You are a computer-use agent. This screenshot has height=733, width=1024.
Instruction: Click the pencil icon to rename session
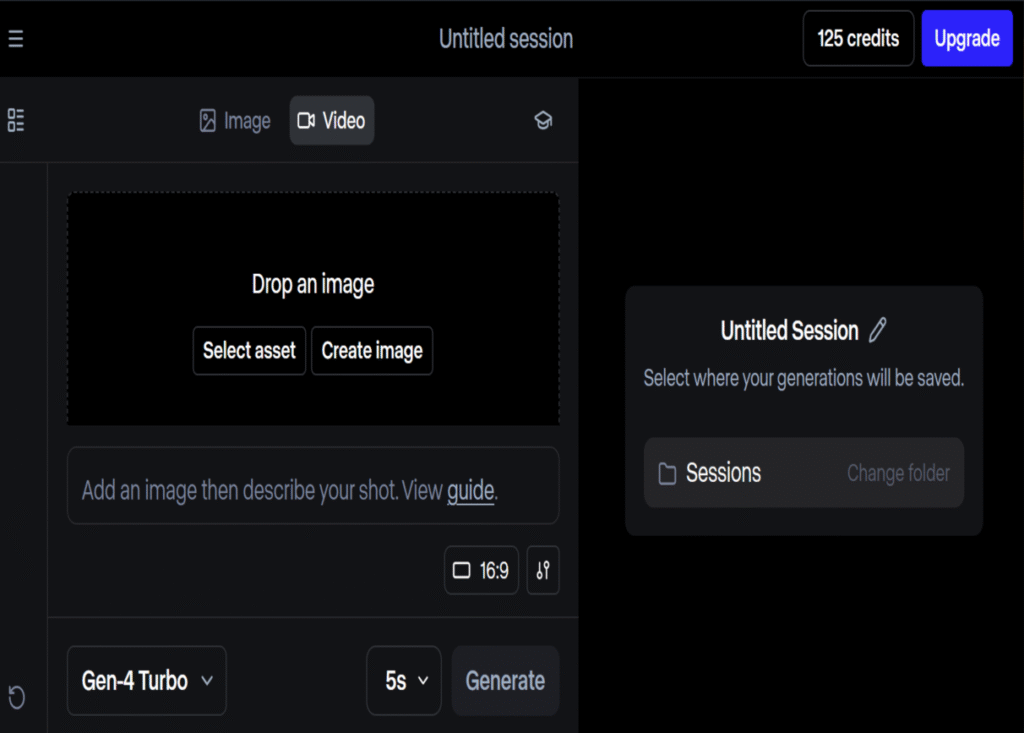tap(878, 330)
